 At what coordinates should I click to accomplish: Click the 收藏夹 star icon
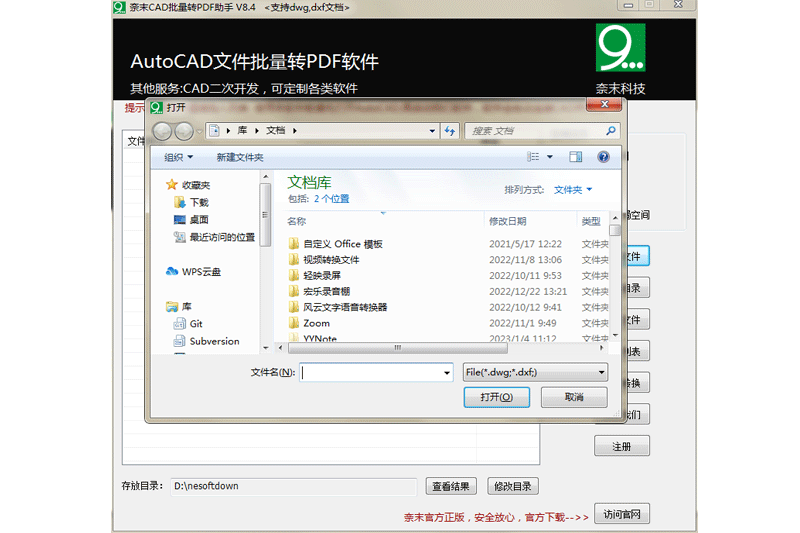point(172,185)
